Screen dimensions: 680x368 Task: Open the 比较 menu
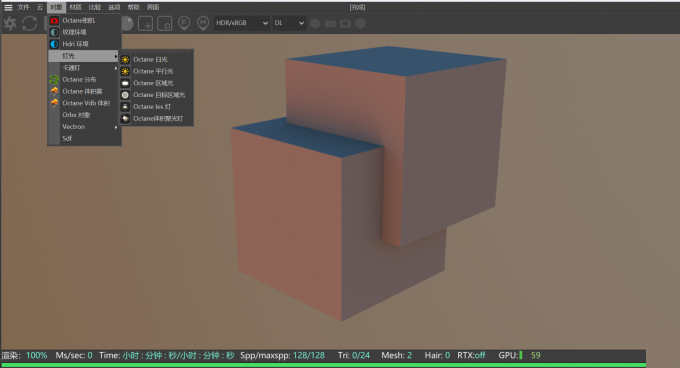click(95, 7)
